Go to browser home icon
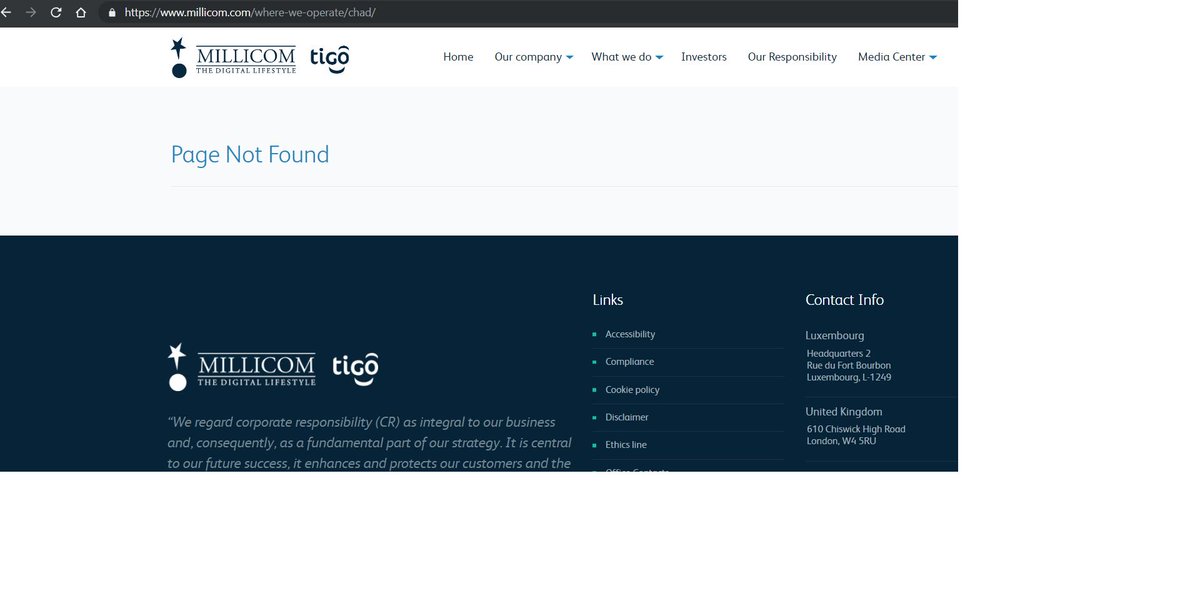 (x=81, y=13)
